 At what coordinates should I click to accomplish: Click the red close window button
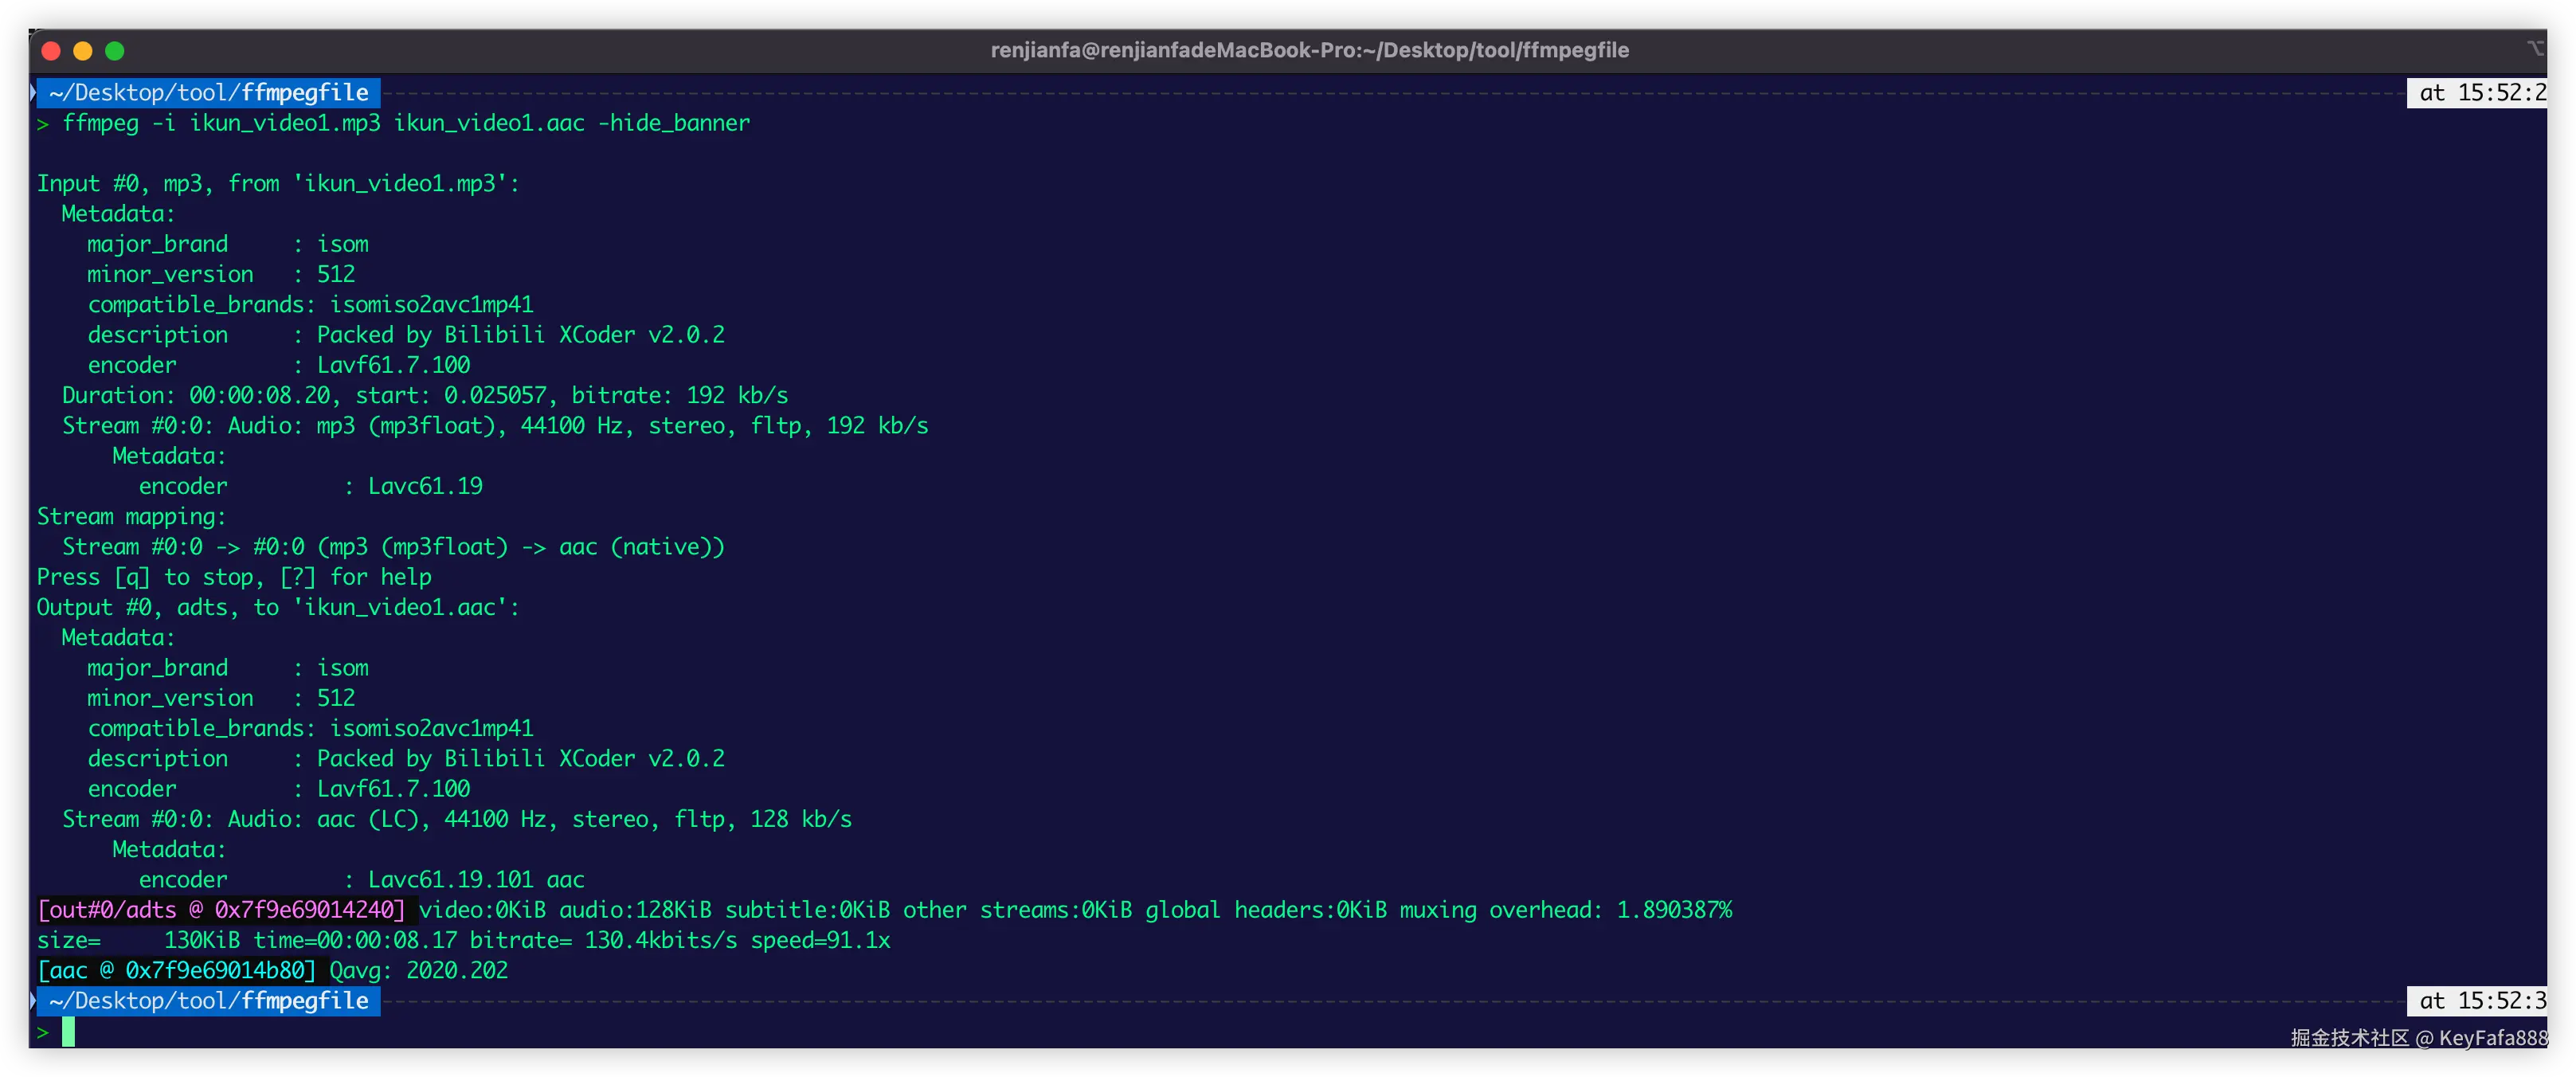pyautogui.click(x=51, y=51)
